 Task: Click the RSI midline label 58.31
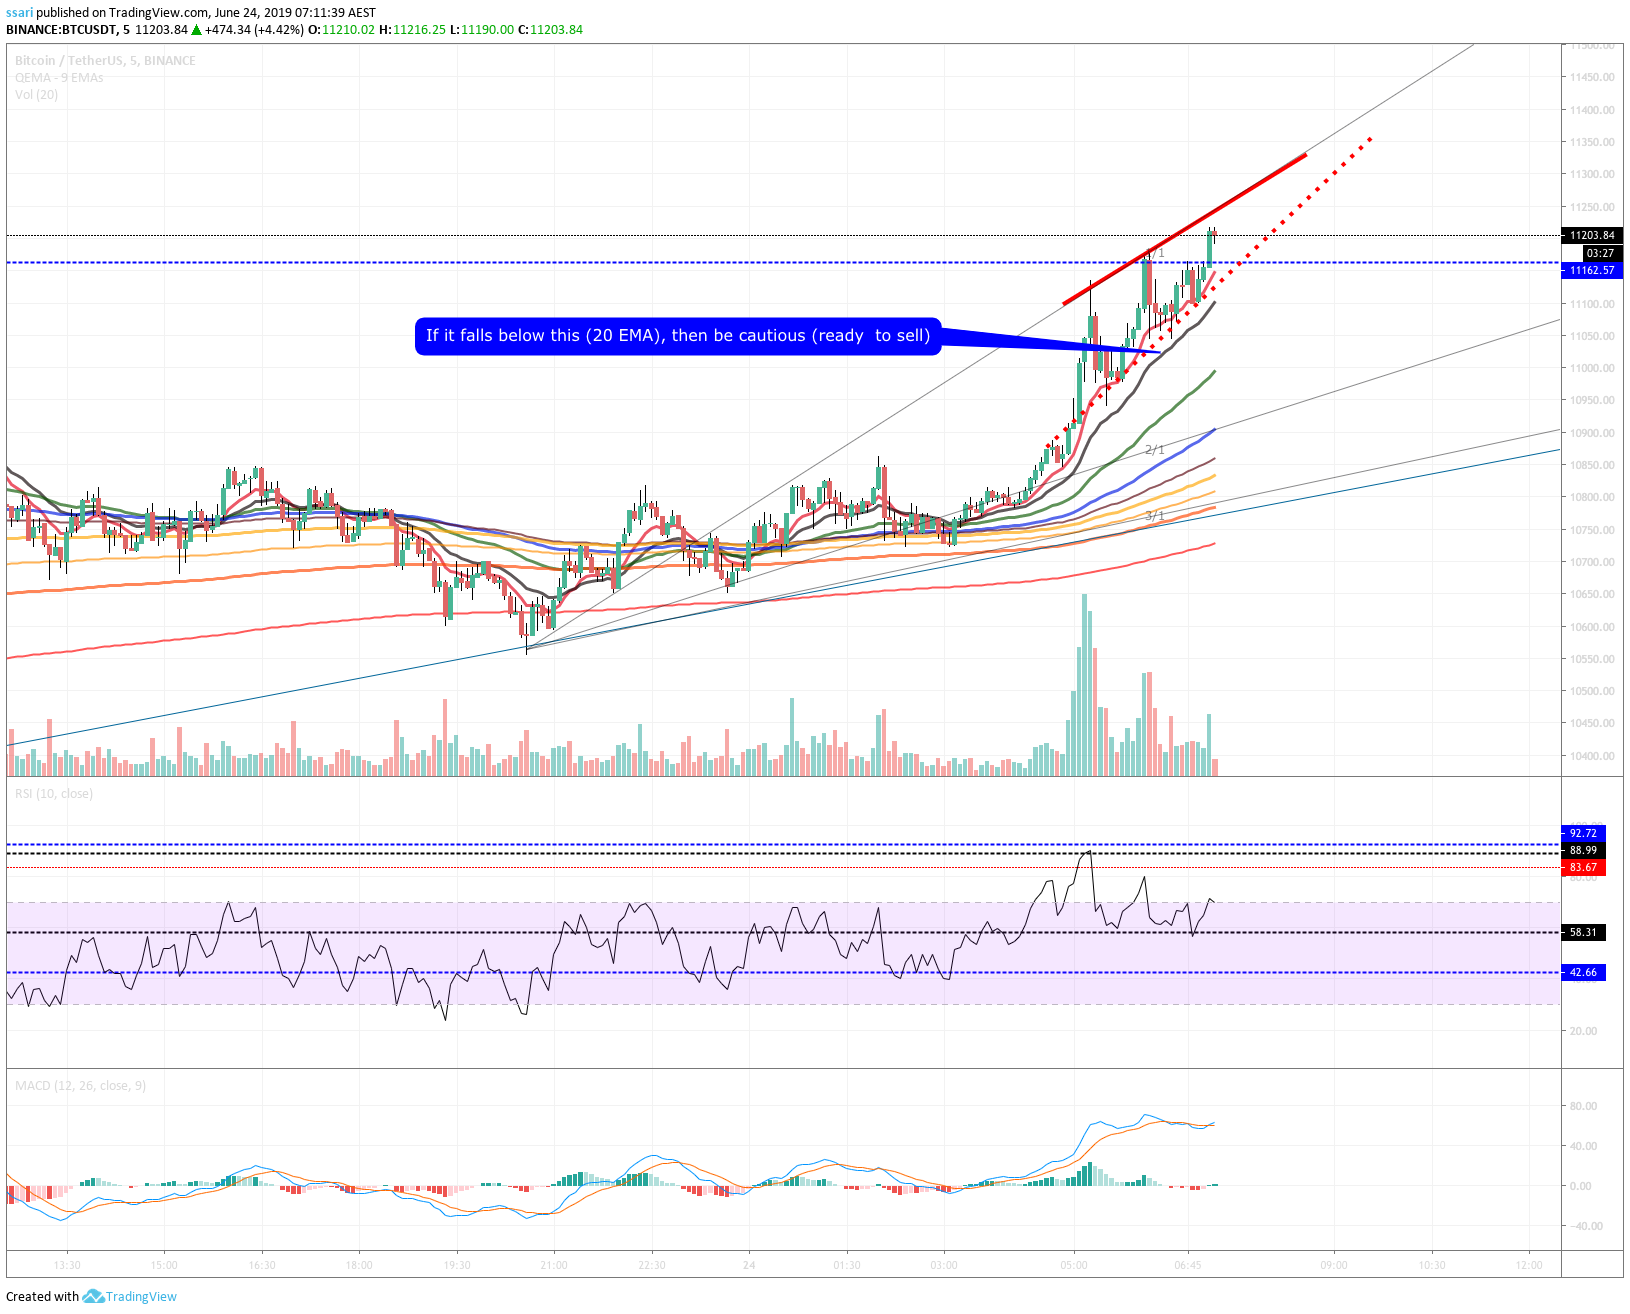pyautogui.click(x=1583, y=932)
